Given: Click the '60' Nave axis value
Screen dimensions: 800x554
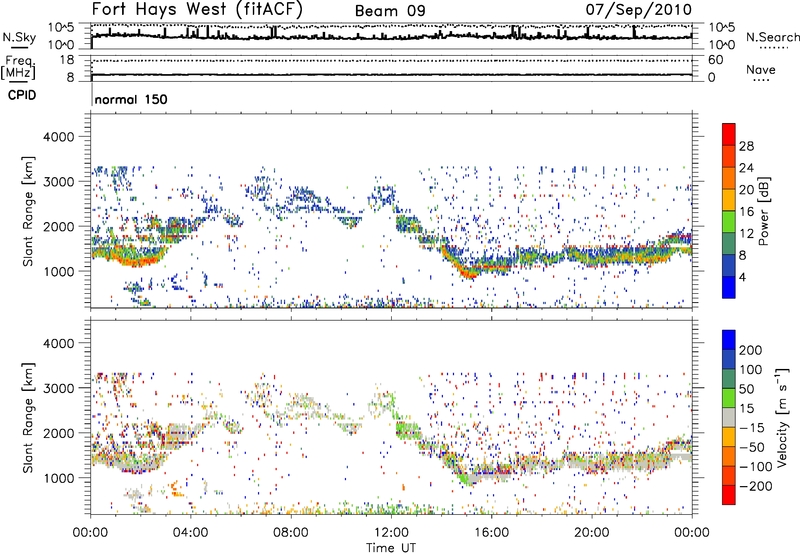Looking at the screenshot, I should (x=715, y=60).
